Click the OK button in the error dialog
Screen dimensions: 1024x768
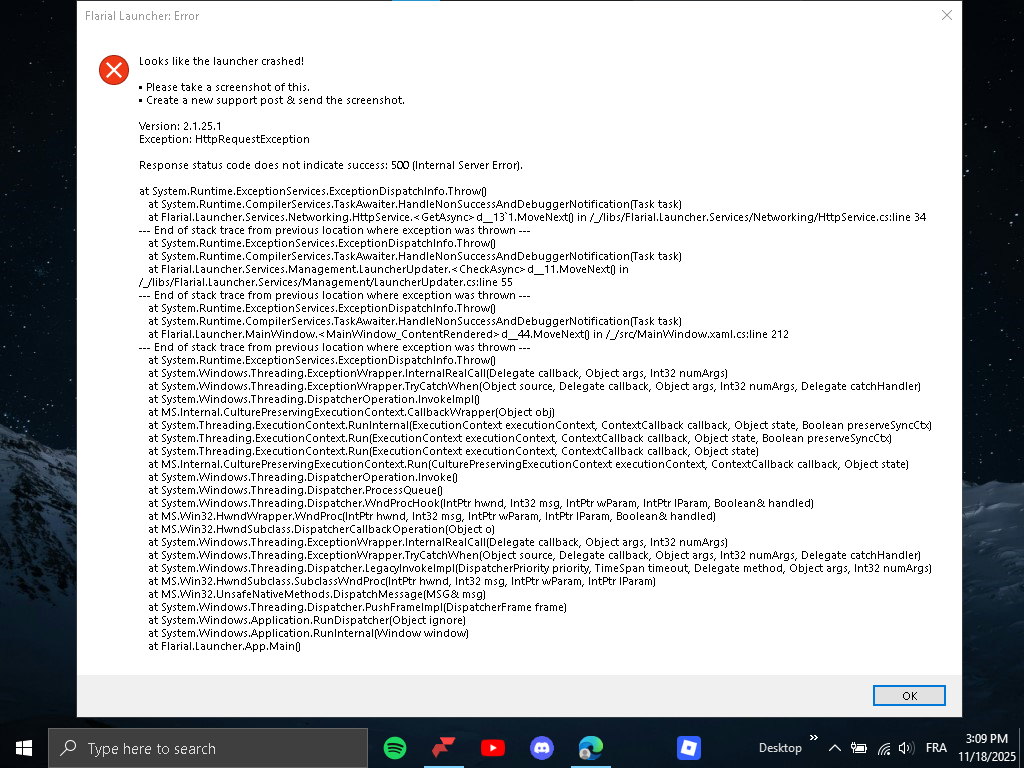[x=908, y=696]
